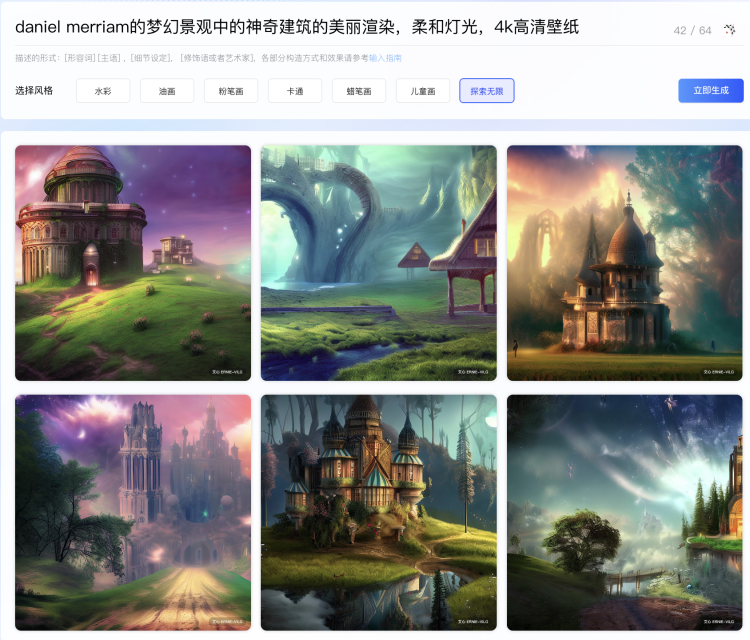Image resolution: width=750 pixels, height=640 pixels.
Task: Open the 输入指南 input guide link
Action: [x=385, y=59]
